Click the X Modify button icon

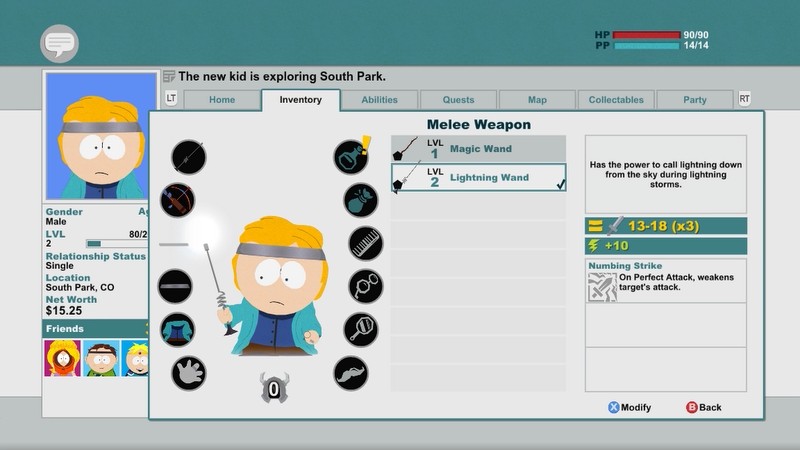pyautogui.click(x=614, y=407)
